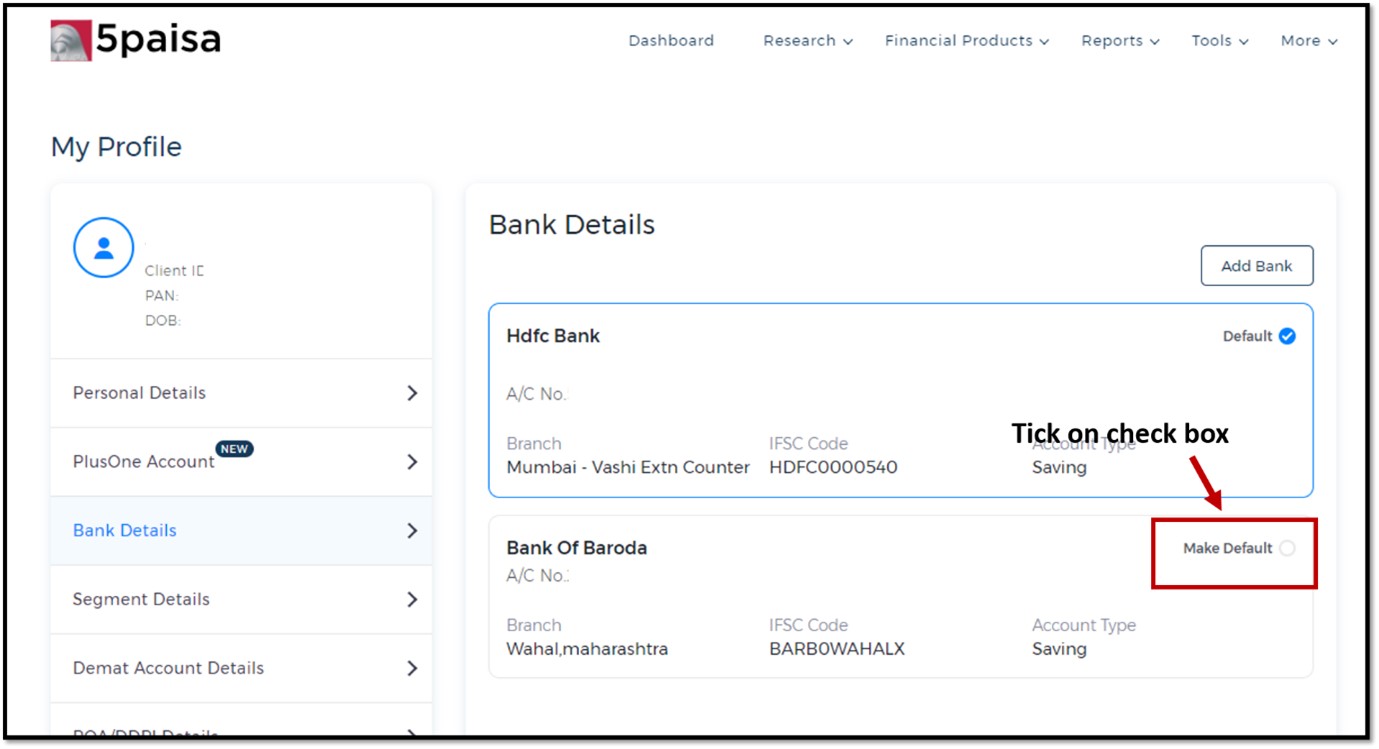Click the BARB0WAHALX IFSC code
The width and height of the screenshot is (1379, 749).
coord(837,649)
